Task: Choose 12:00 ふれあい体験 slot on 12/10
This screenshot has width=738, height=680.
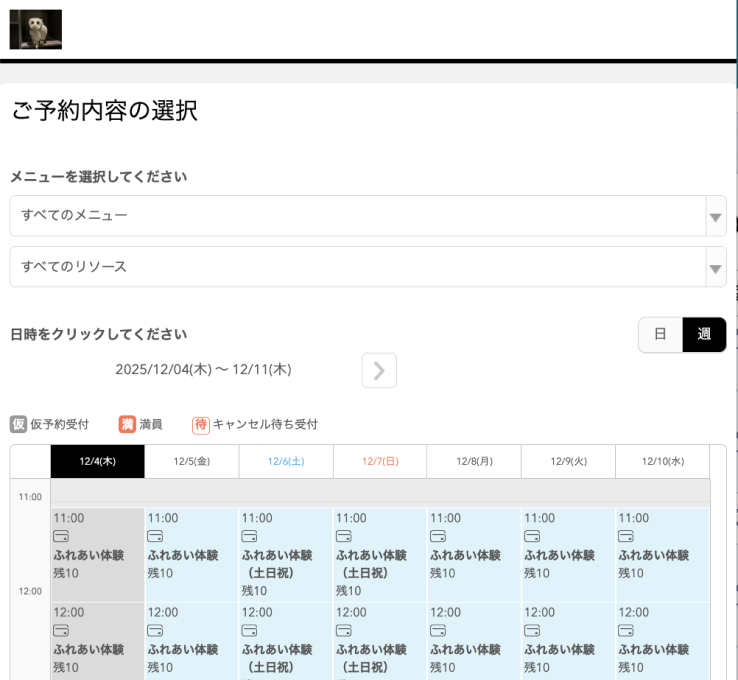Action: (x=663, y=641)
